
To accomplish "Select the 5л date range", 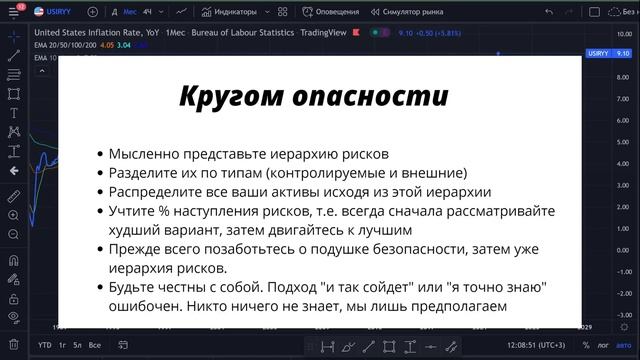I will click(78, 345).
